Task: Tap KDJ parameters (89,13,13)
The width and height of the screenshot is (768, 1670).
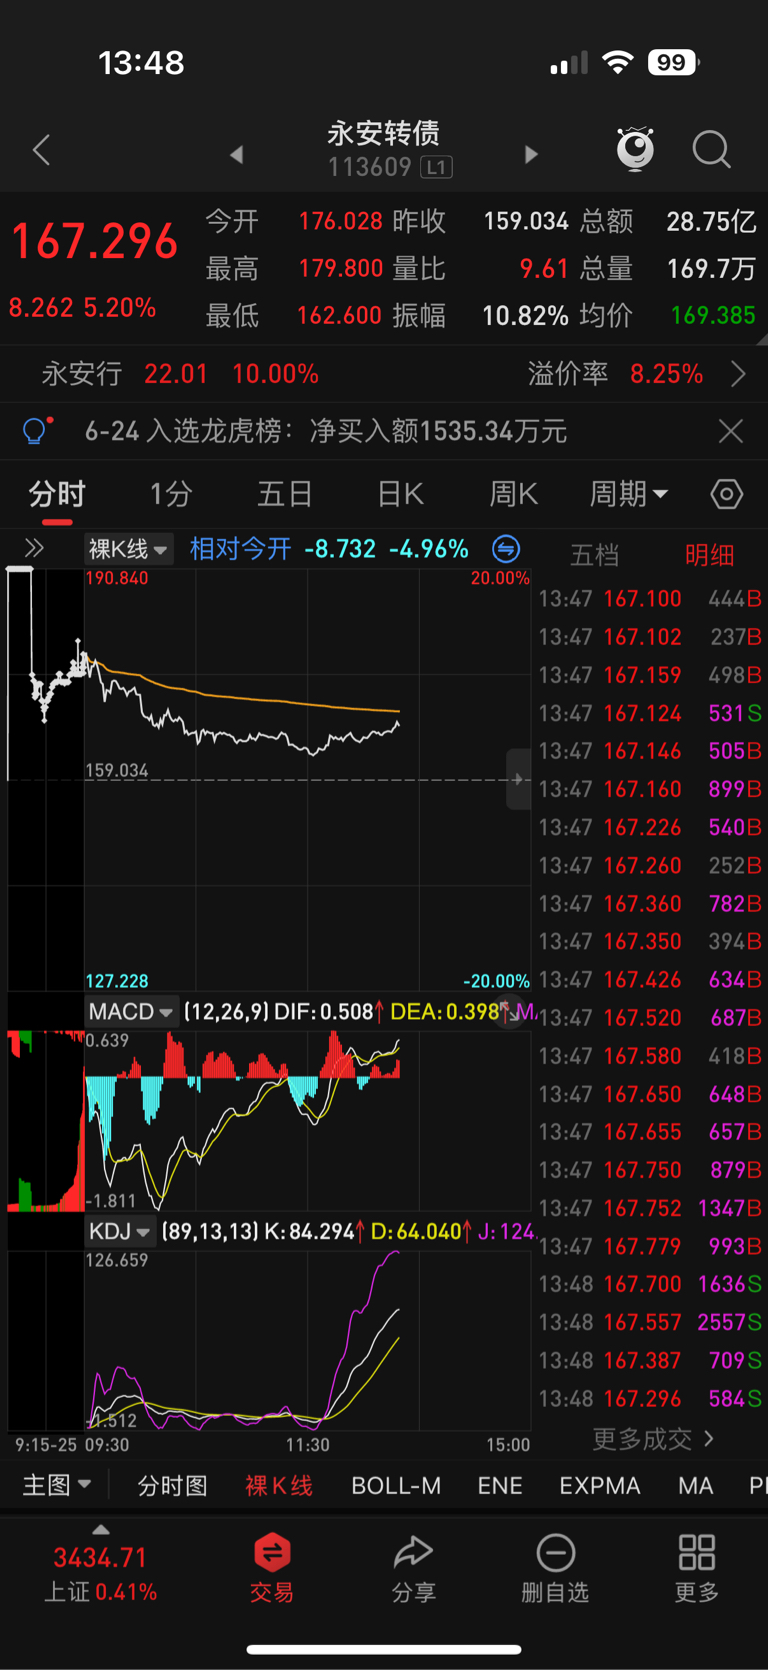Action: click(209, 1232)
